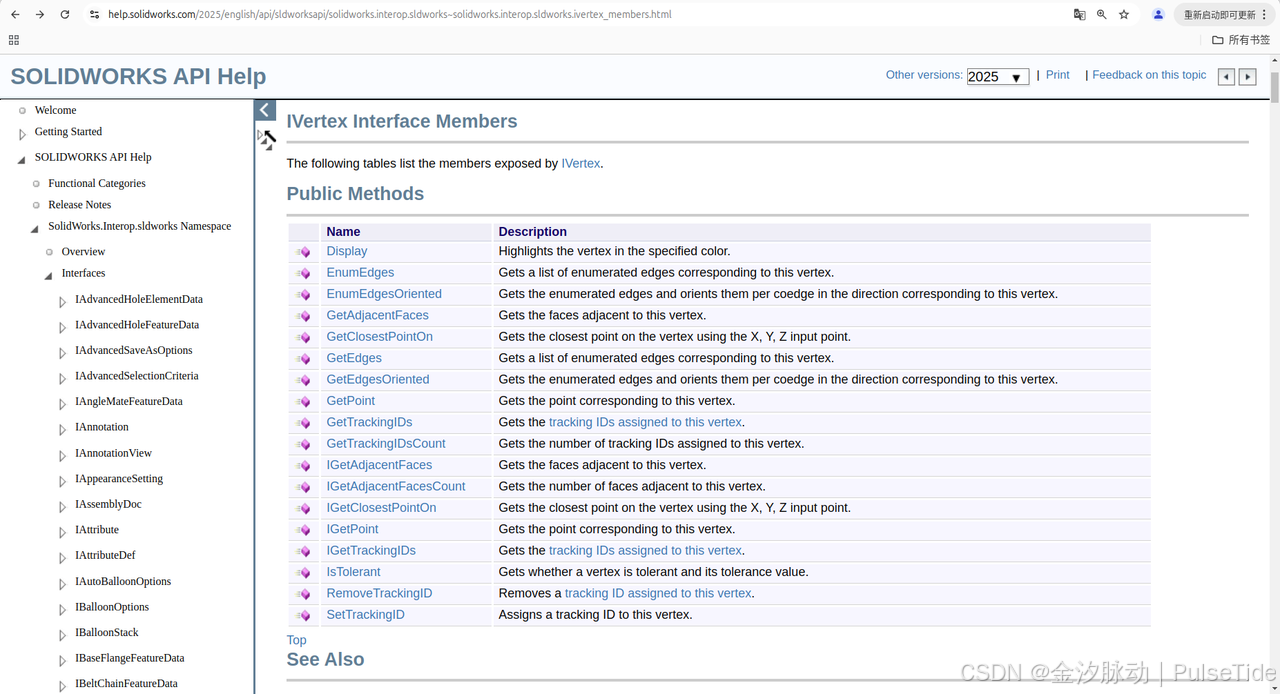Screen dimensions: 1280x694
Task: Click the method icon beside SetTrackingID
Action: coord(303,616)
